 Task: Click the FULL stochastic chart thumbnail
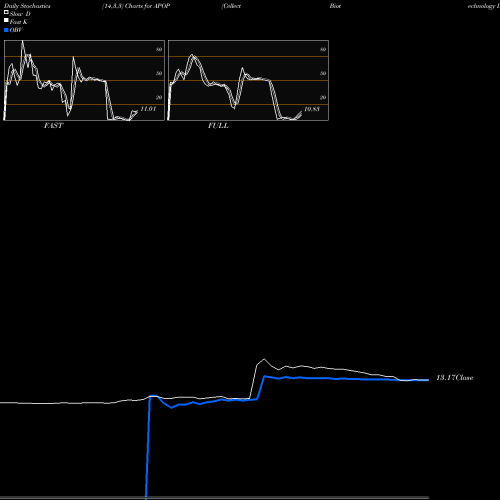(248, 80)
